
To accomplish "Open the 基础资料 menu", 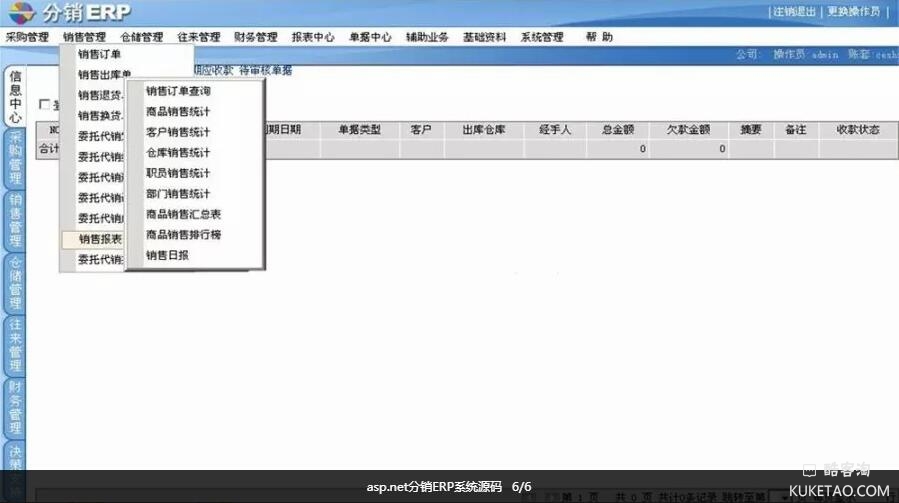I will pyautogui.click(x=484, y=37).
